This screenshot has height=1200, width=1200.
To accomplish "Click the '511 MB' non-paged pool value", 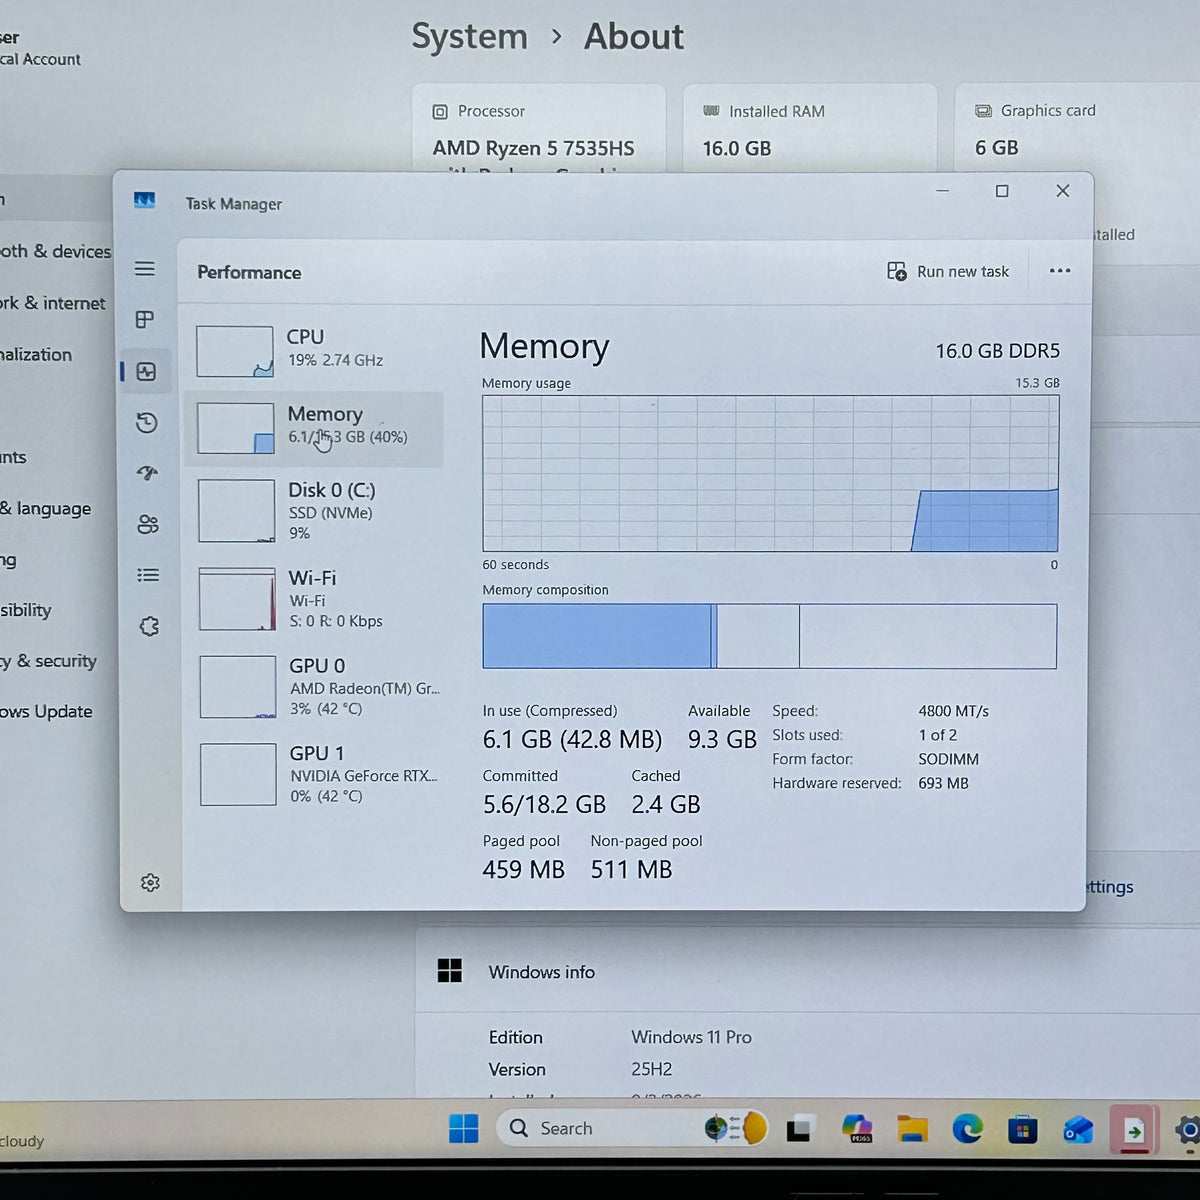I will point(631,870).
